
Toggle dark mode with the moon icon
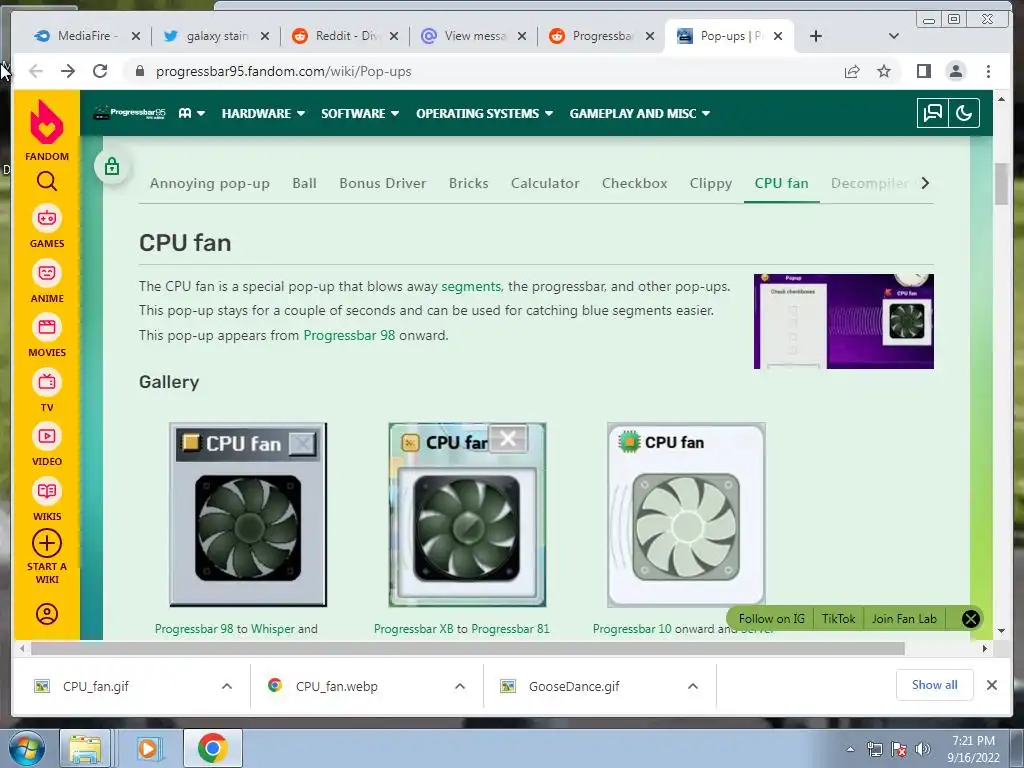pos(964,113)
